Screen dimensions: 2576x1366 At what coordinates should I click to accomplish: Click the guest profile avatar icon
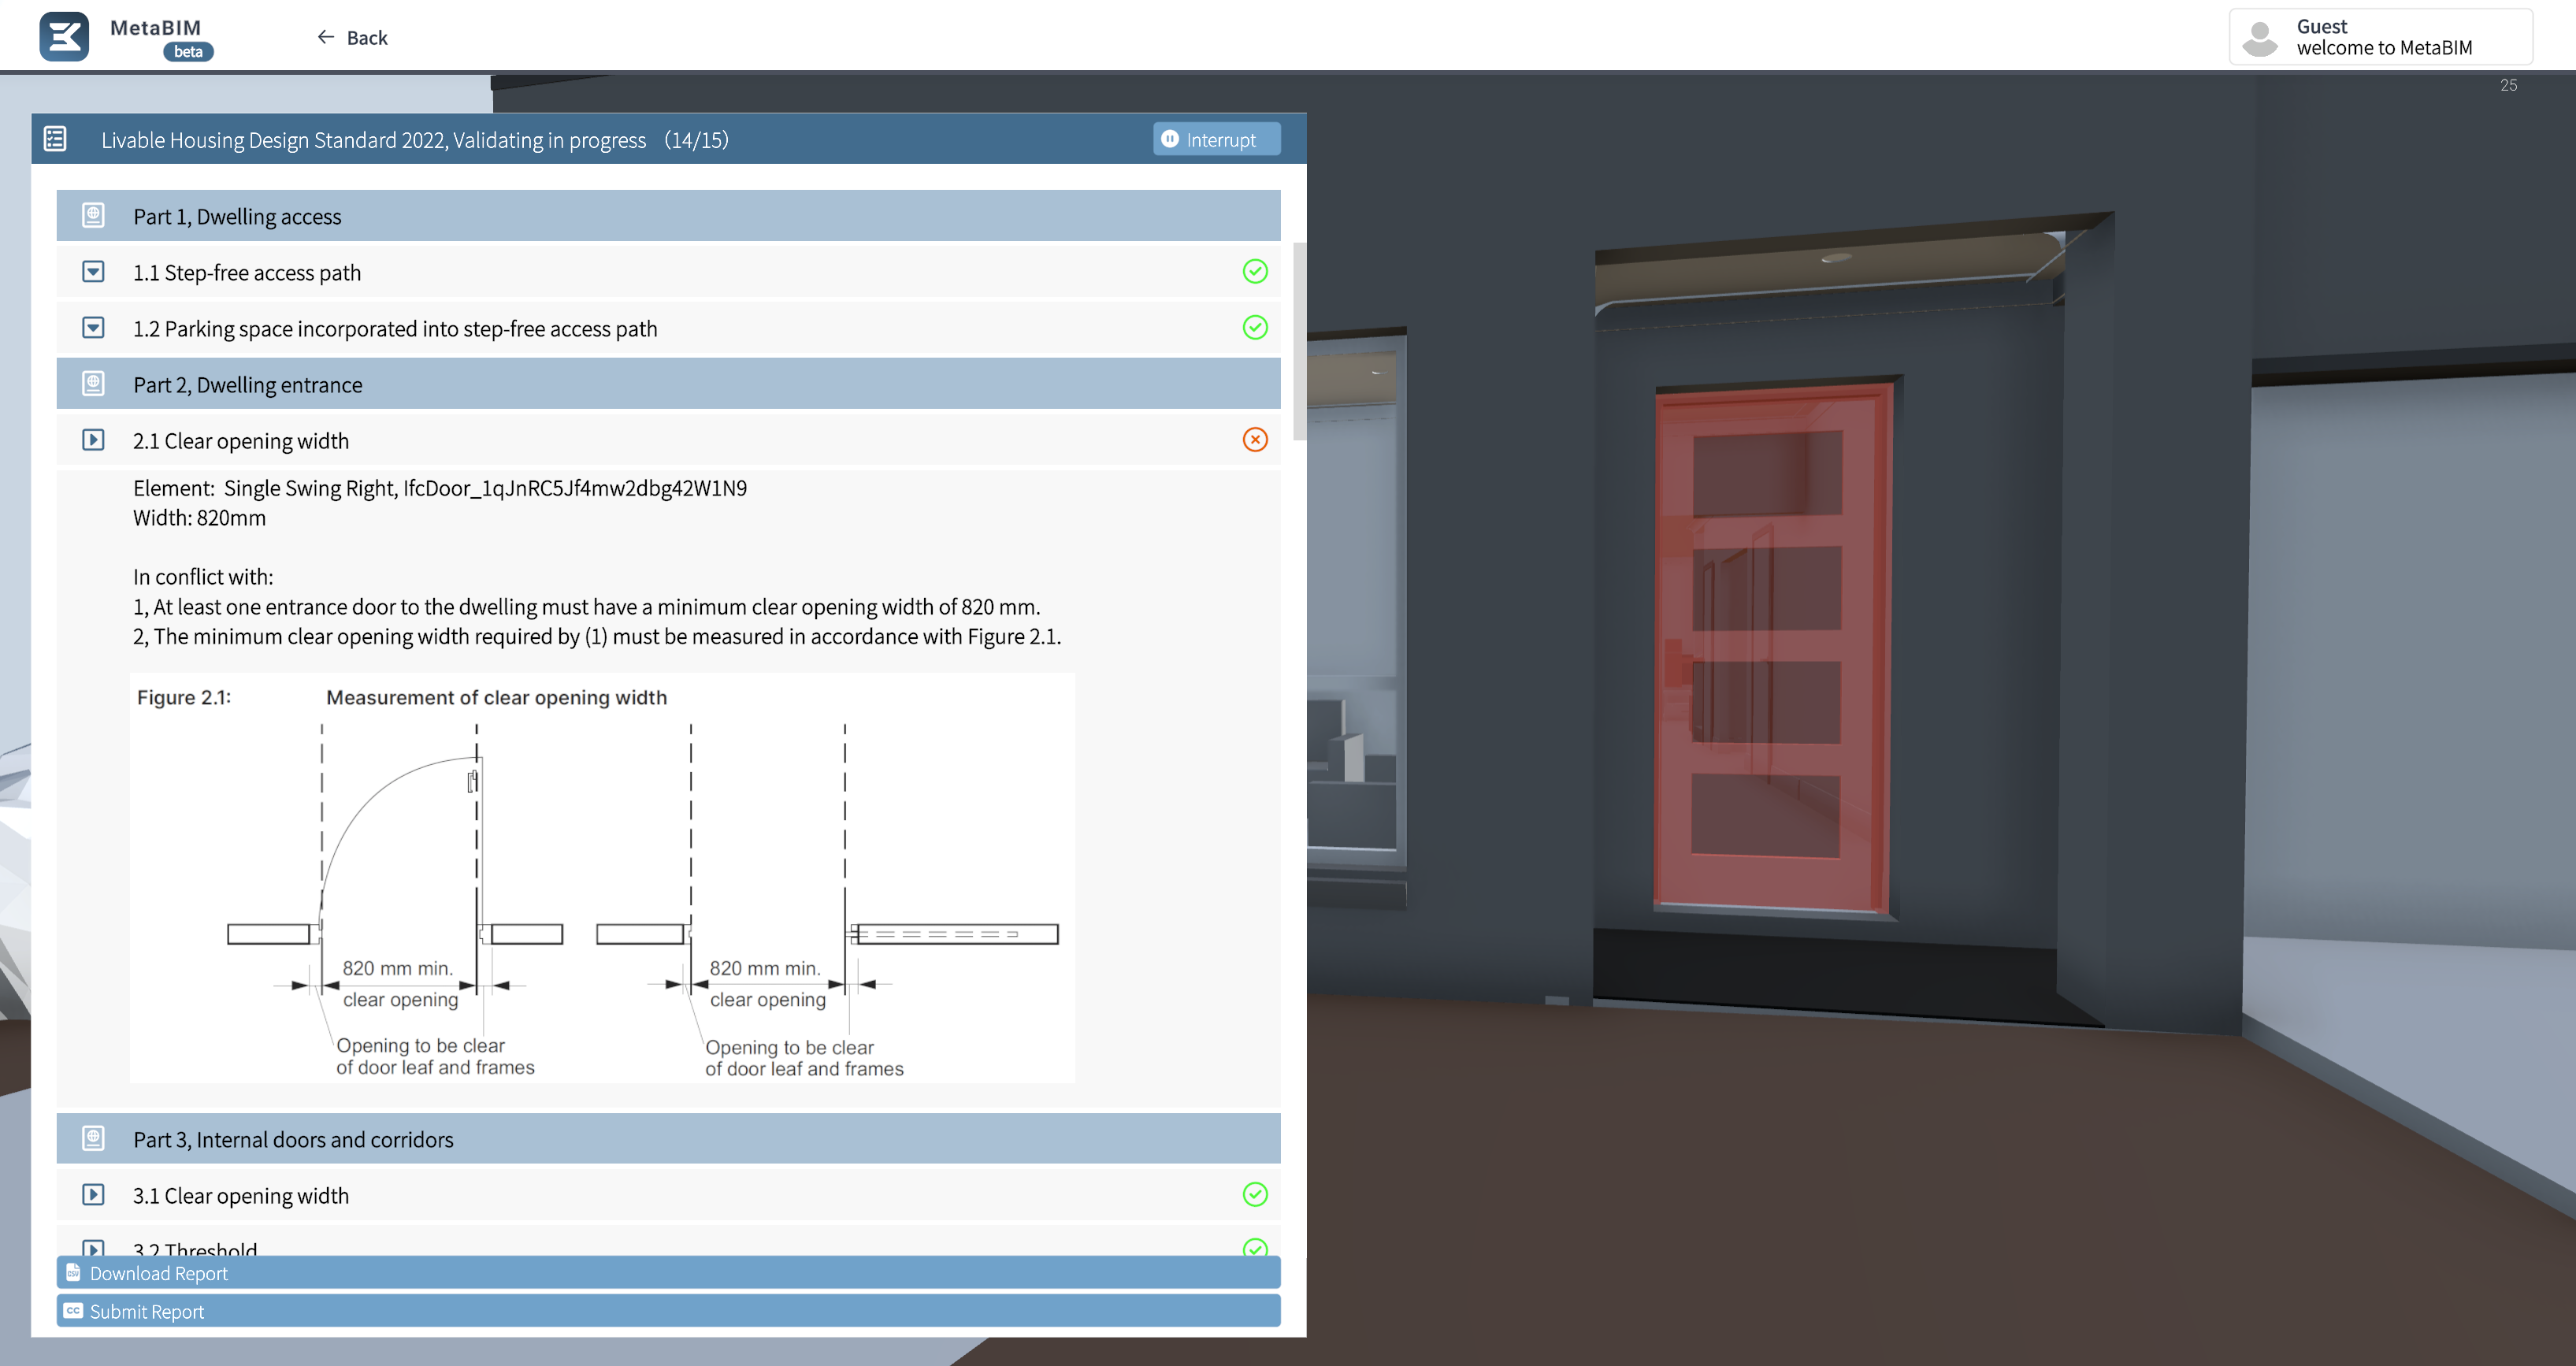(x=2259, y=36)
